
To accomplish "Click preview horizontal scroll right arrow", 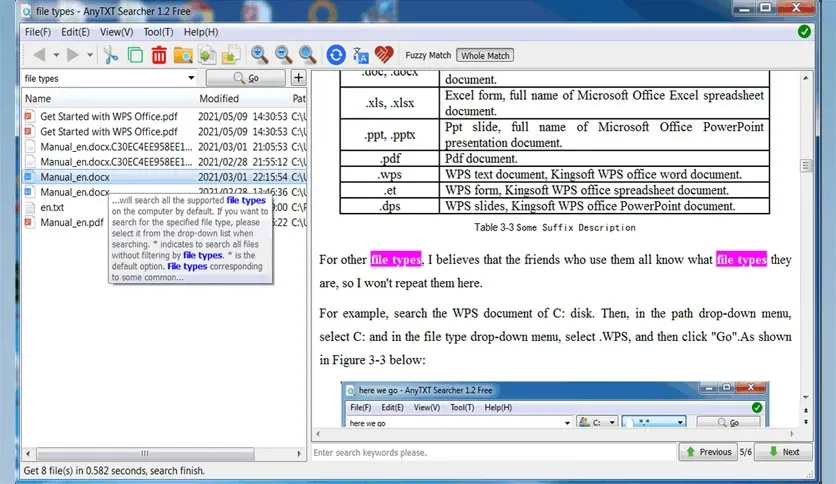I will pos(792,434).
